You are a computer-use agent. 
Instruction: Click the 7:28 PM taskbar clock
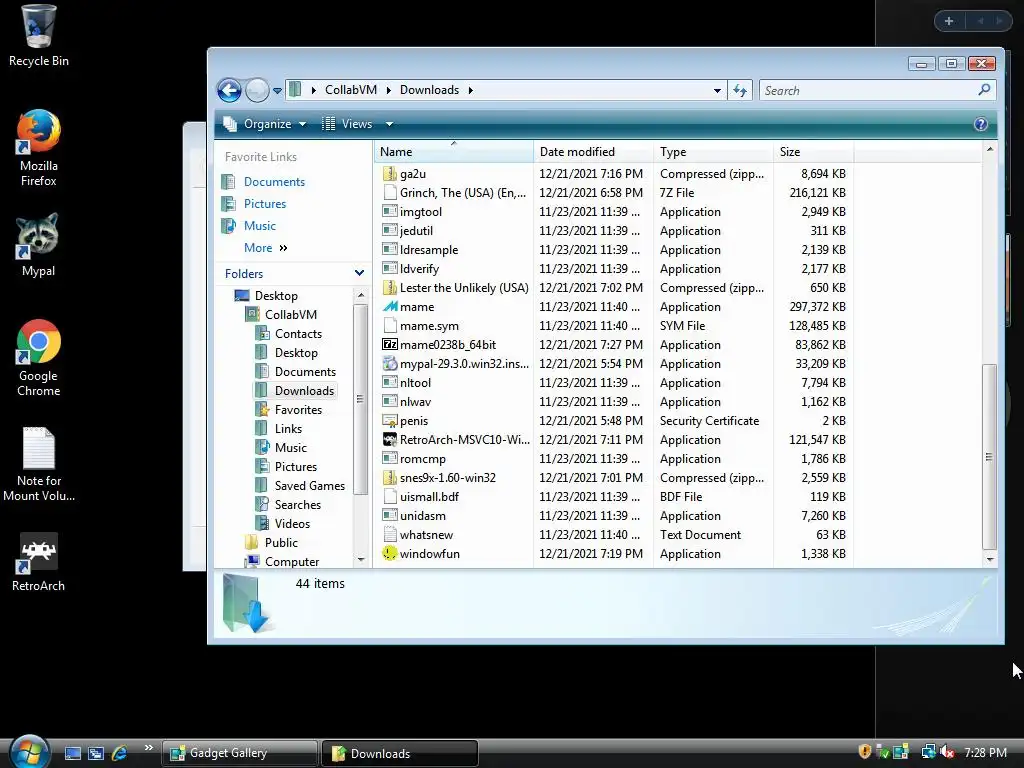[x=985, y=753]
